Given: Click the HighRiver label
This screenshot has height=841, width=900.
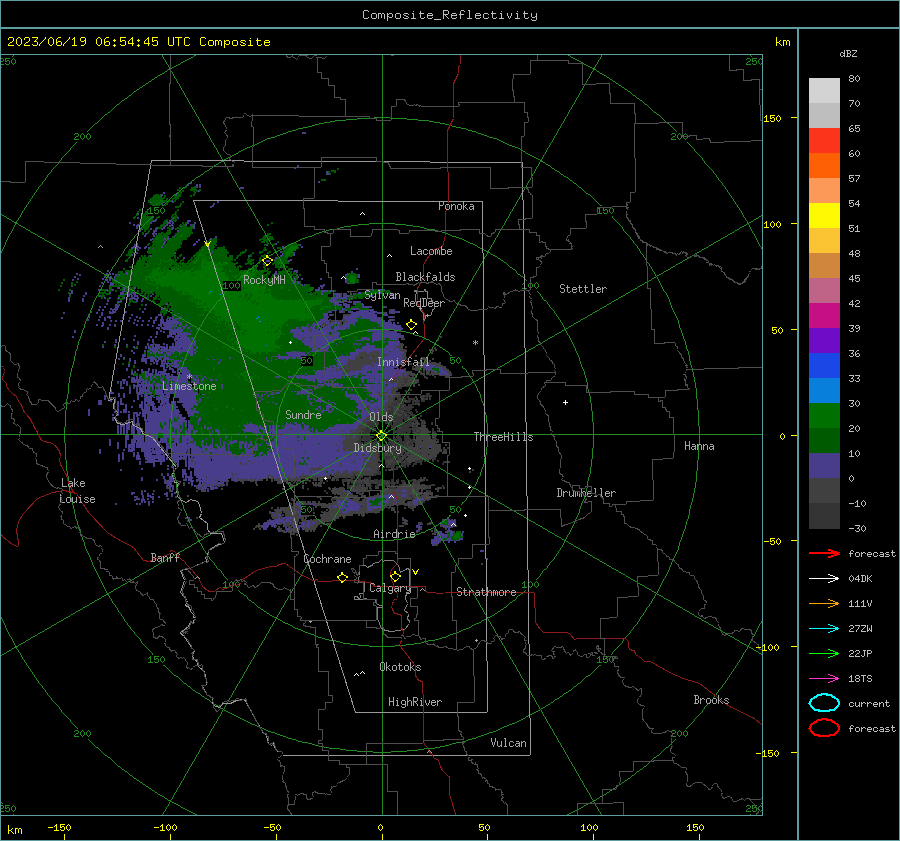Looking at the screenshot, I should [415, 702].
